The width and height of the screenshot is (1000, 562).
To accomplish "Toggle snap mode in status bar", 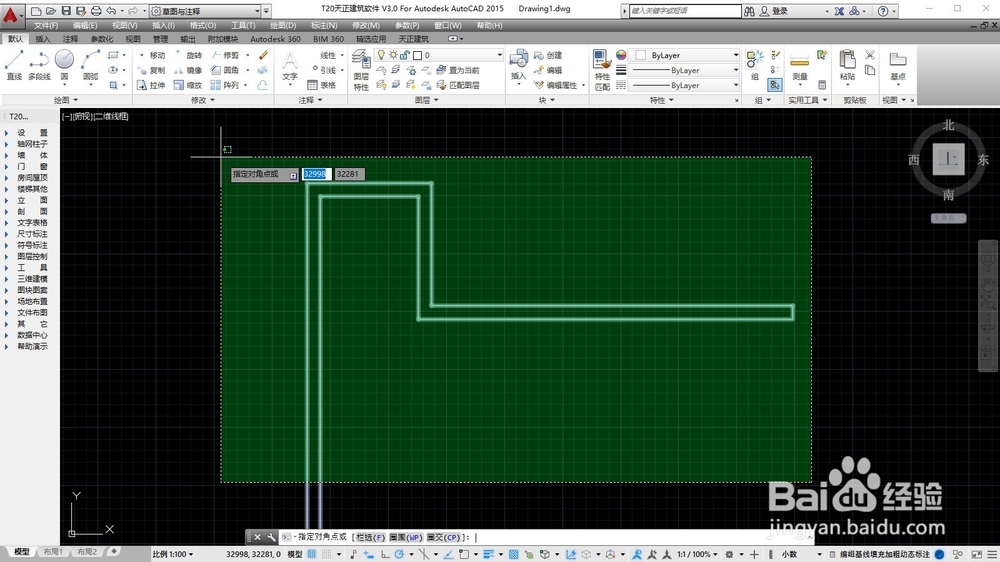I will pos(327,554).
